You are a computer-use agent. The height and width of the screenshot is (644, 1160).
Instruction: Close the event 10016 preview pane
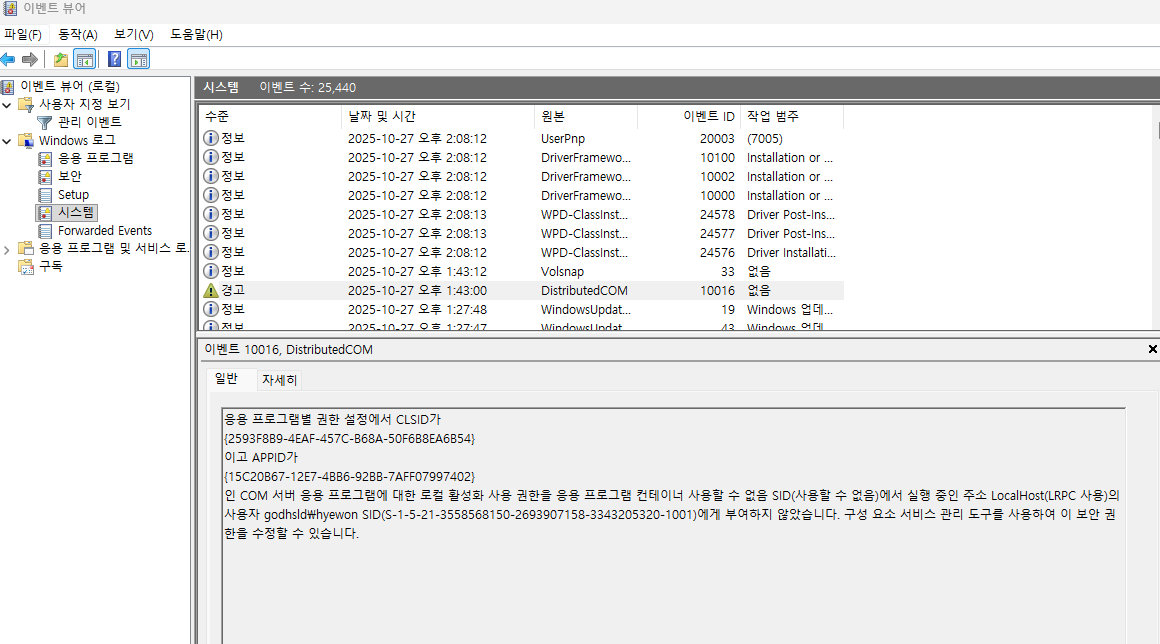pyautogui.click(x=1152, y=349)
